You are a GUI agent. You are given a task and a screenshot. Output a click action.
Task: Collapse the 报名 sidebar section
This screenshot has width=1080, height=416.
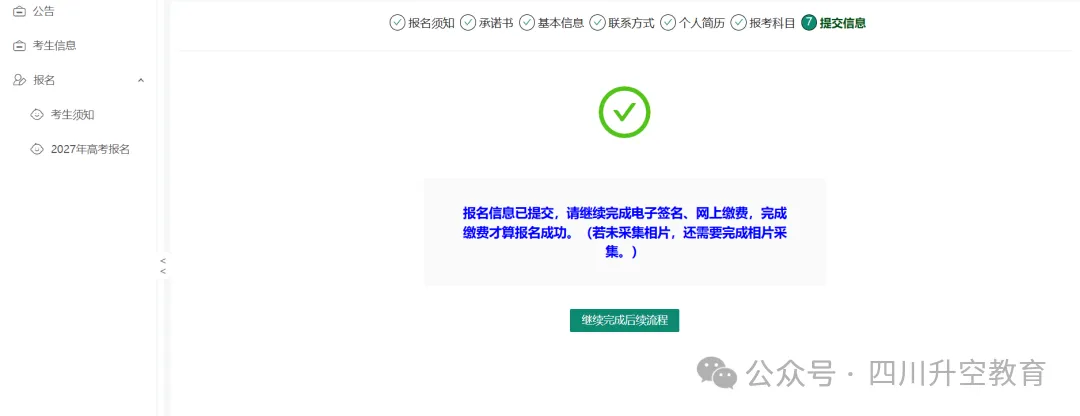point(78,80)
